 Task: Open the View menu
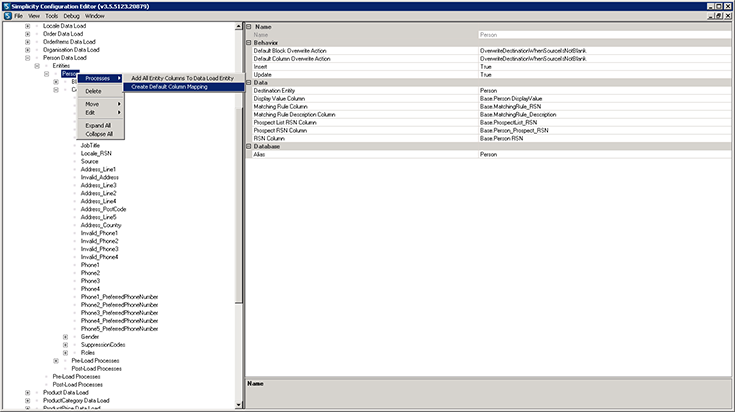click(34, 16)
